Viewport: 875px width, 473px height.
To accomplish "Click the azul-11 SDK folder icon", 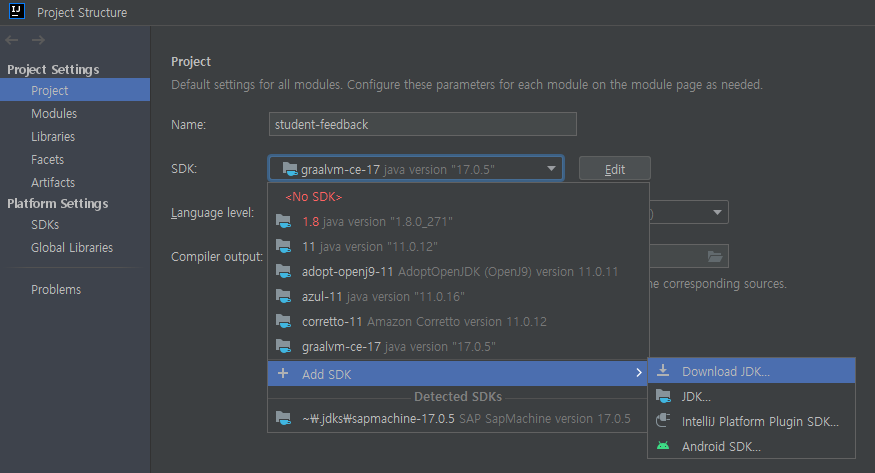I will coord(283,296).
